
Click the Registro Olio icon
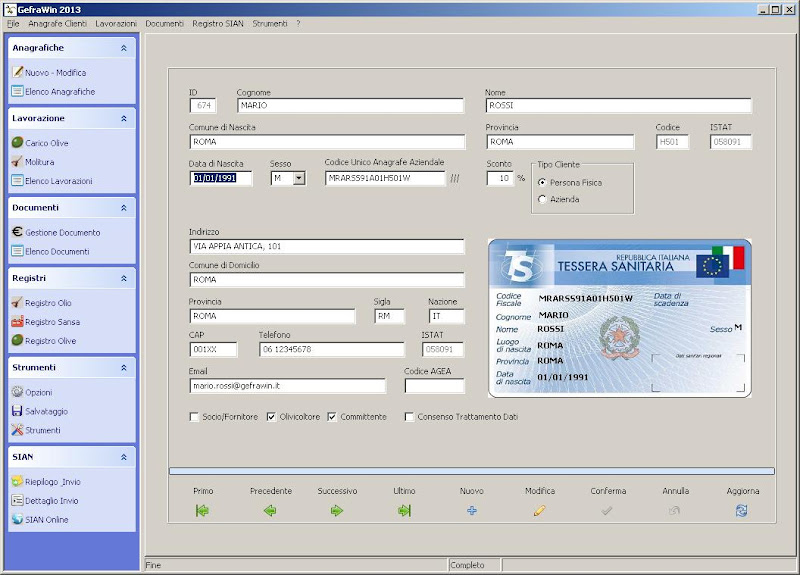point(17,303)
